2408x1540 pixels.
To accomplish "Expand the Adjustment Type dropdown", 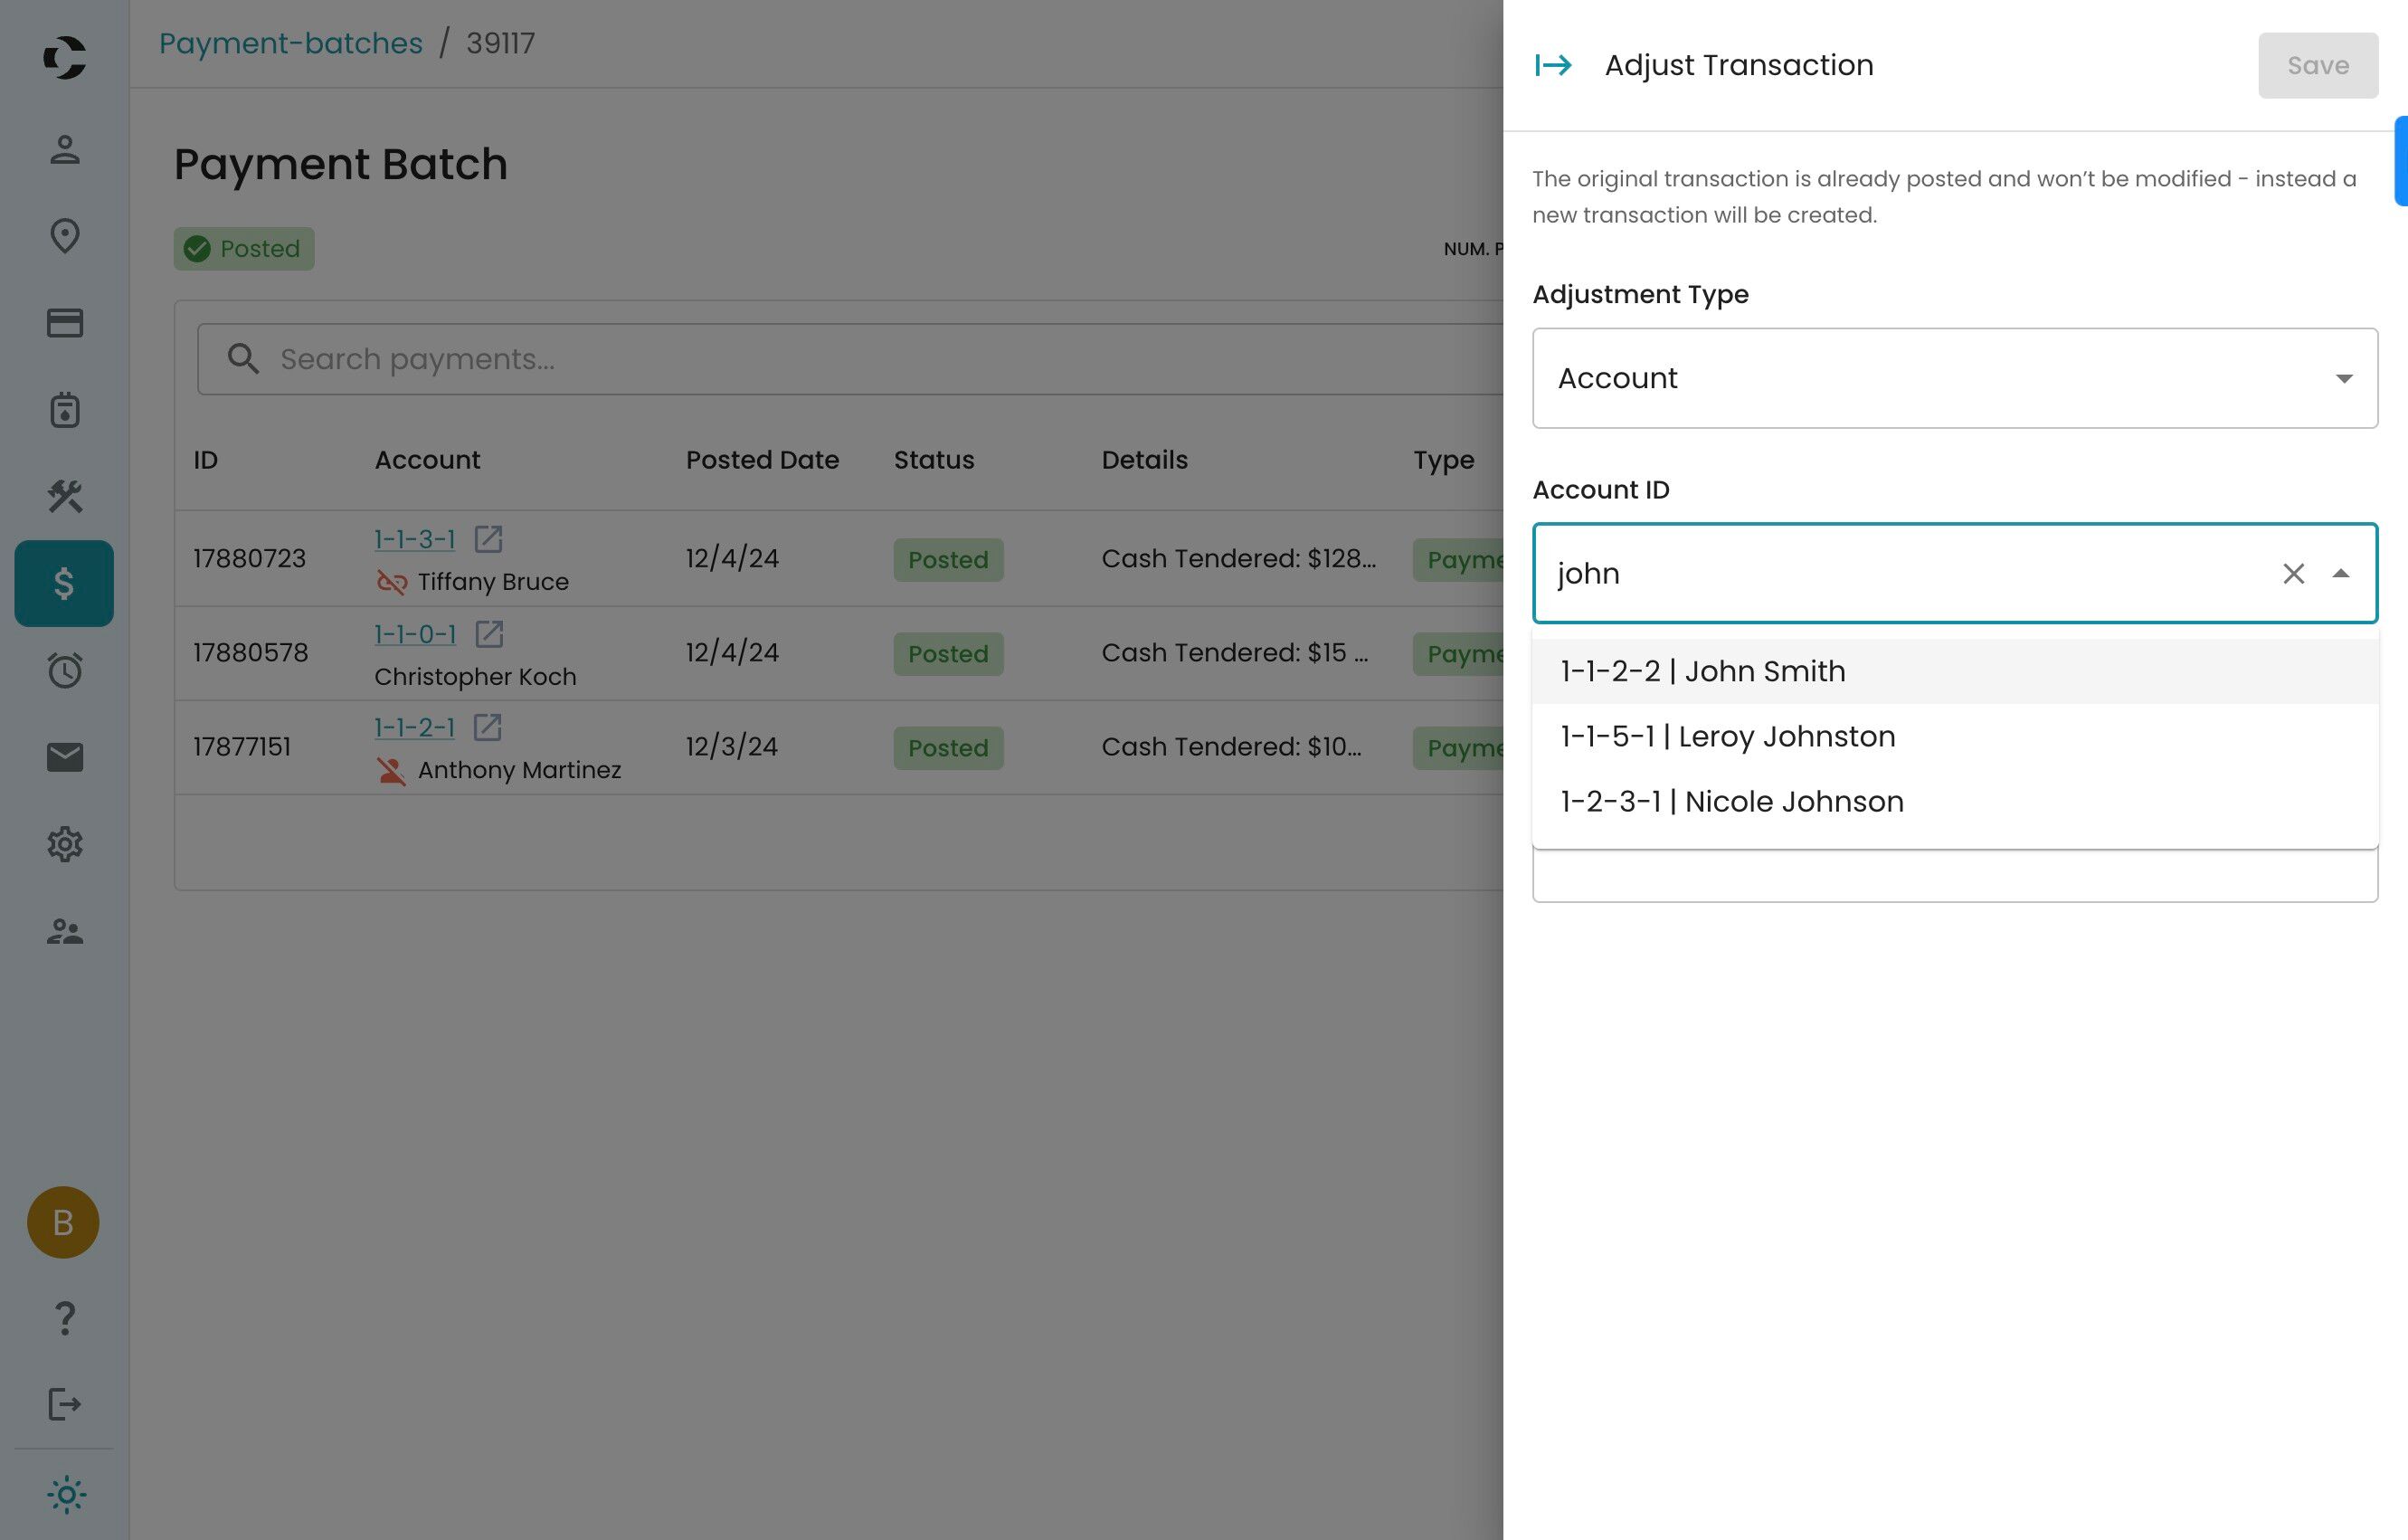I will (x=1954, y=378).
